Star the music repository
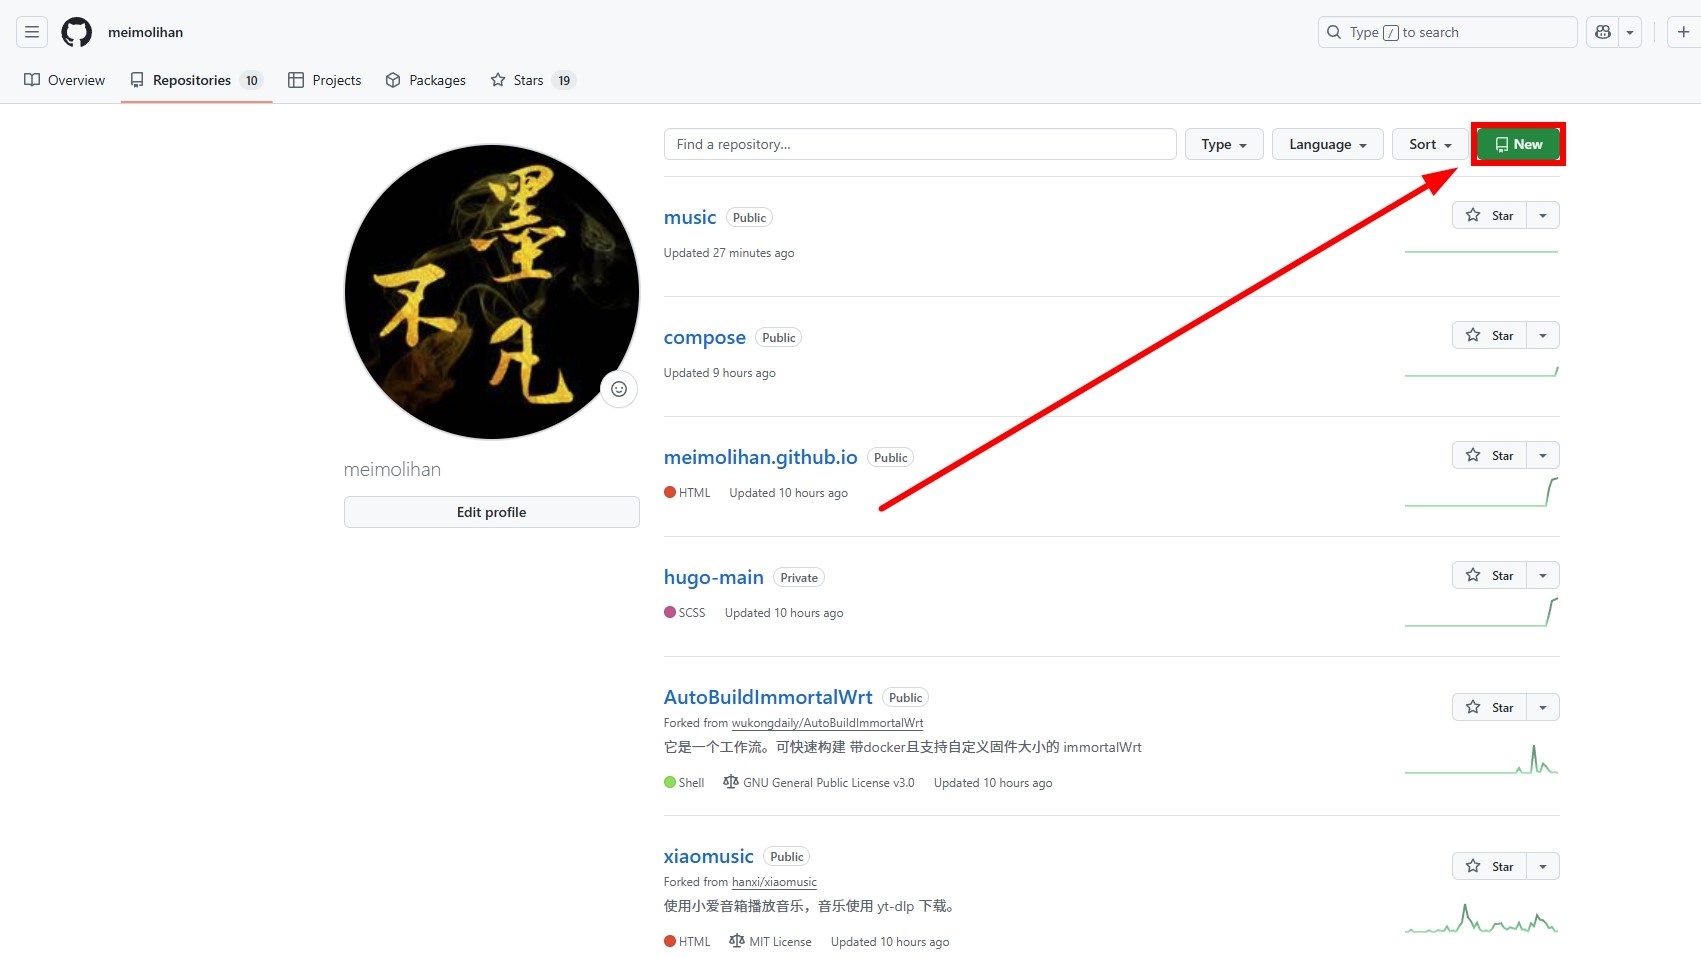Viewport: 1701px width, 957px height. tap(1489, 215)
